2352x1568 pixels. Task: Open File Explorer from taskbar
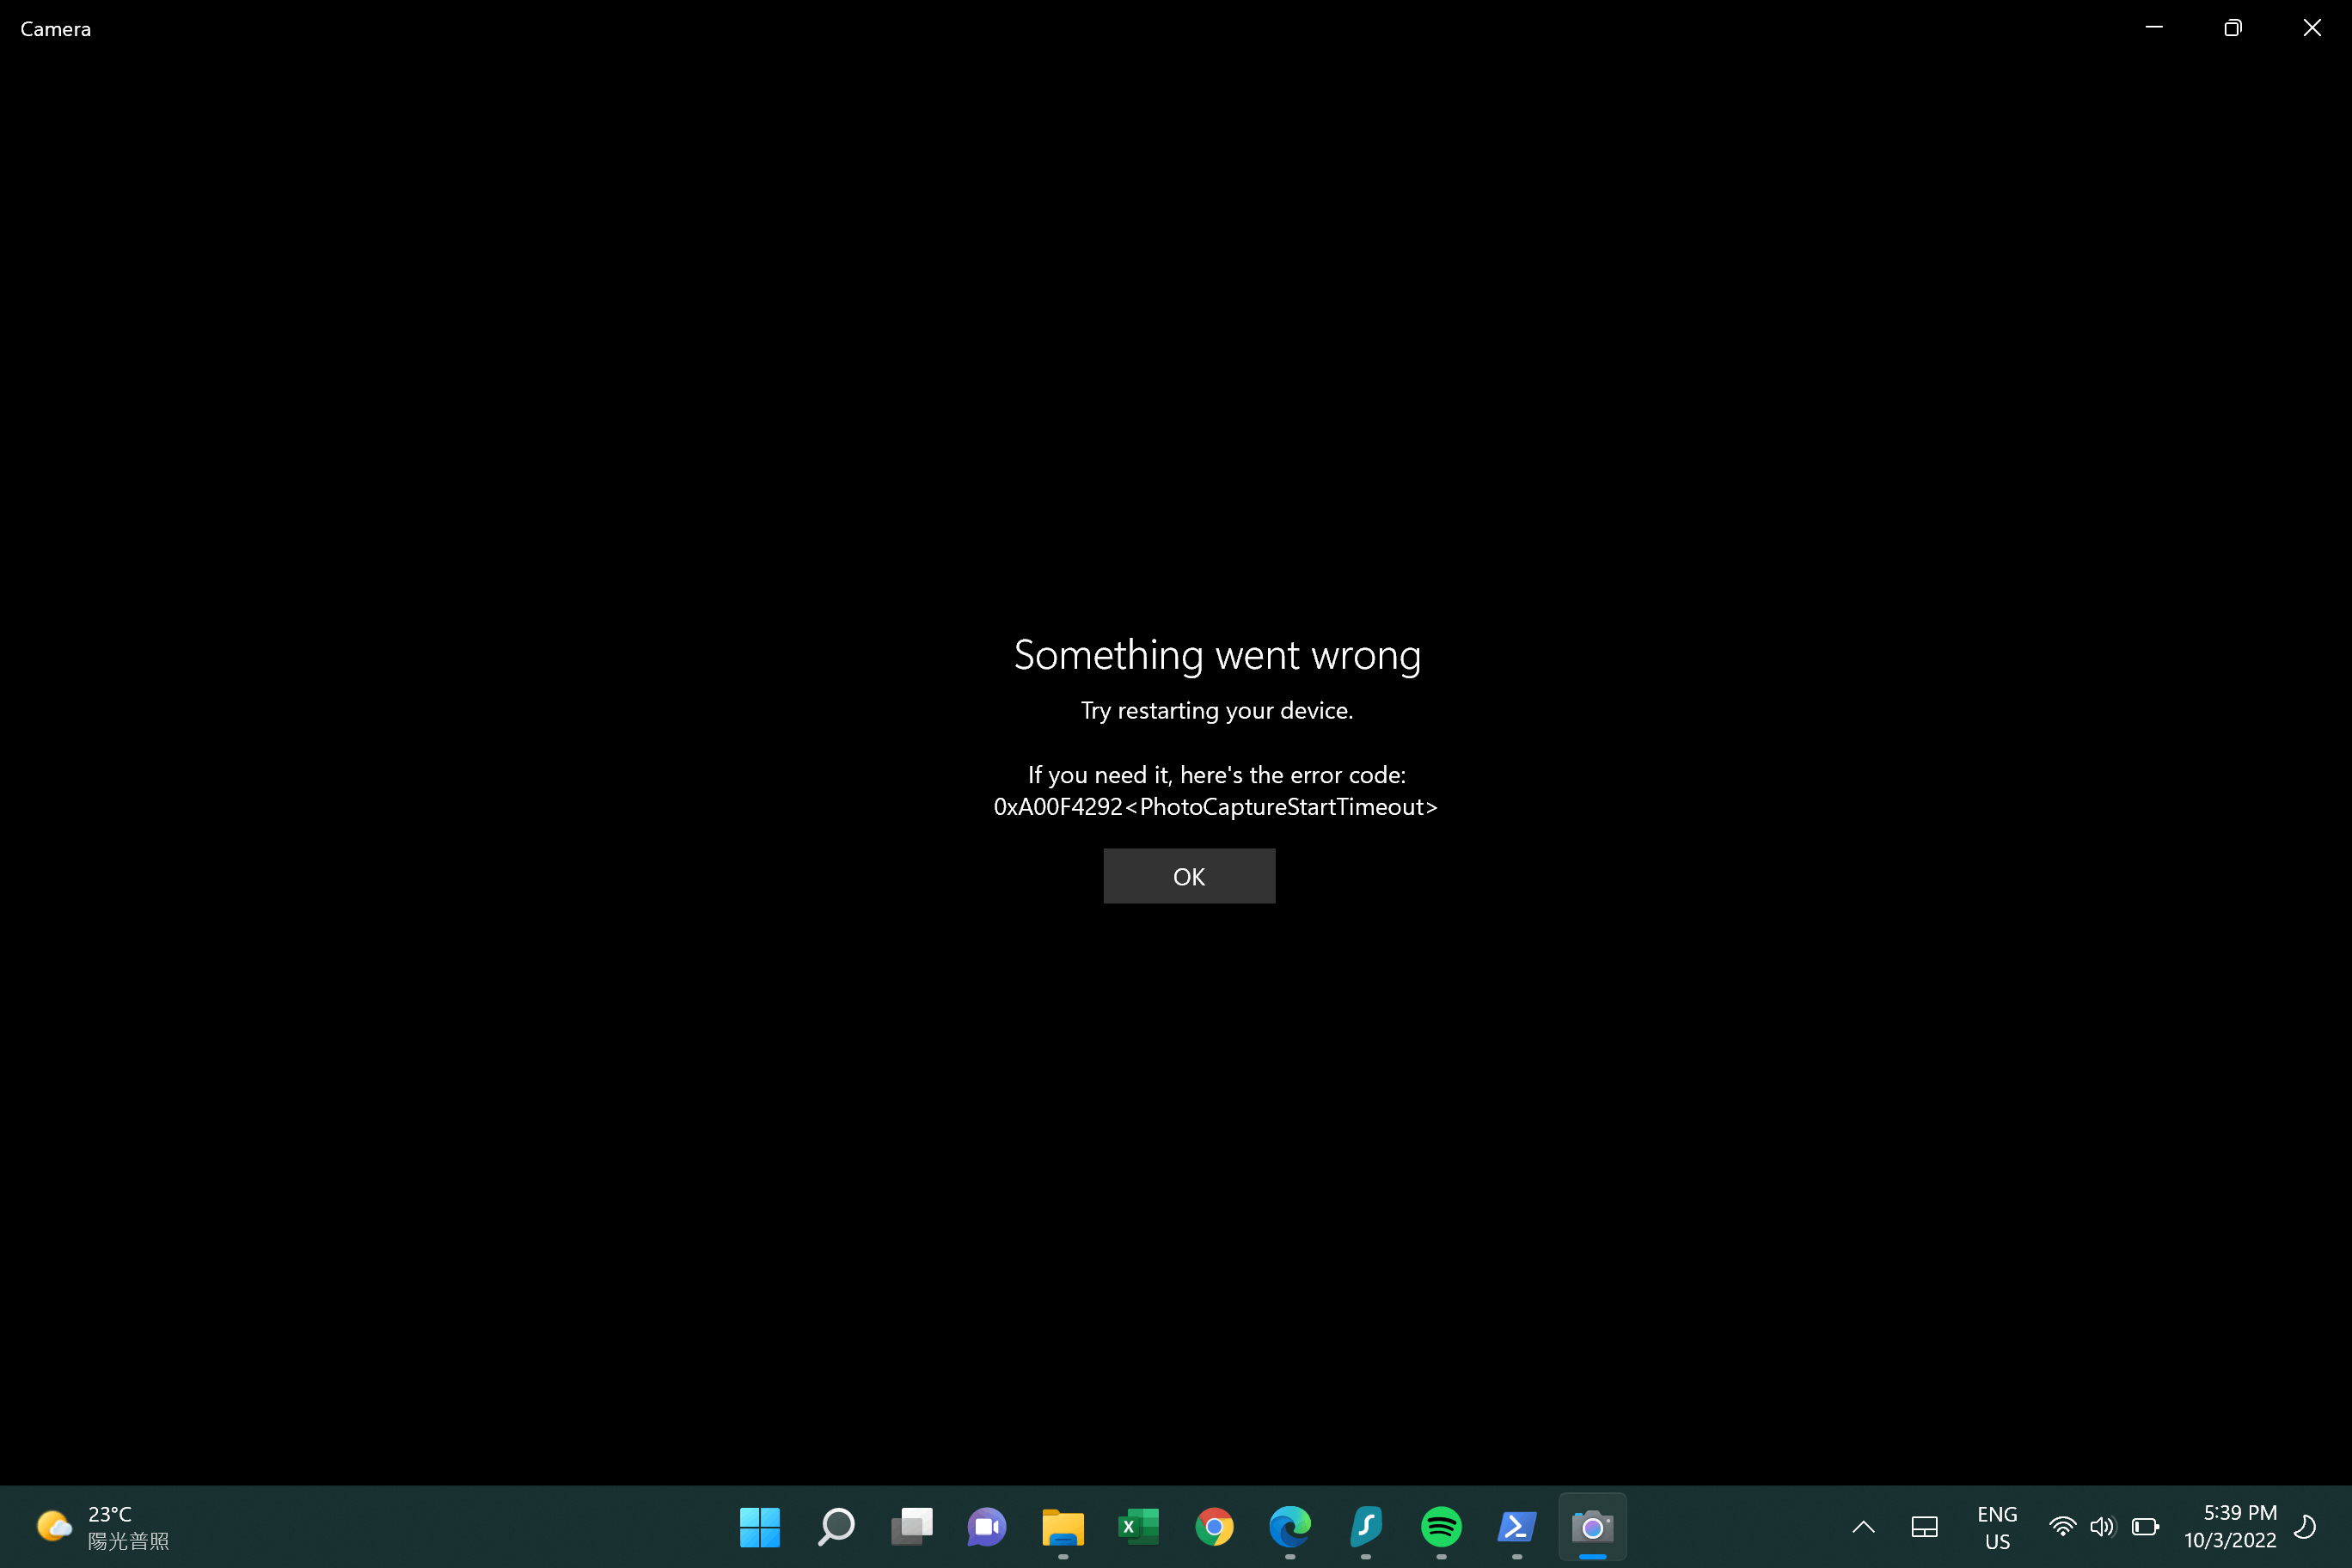pos(1062,1526)
